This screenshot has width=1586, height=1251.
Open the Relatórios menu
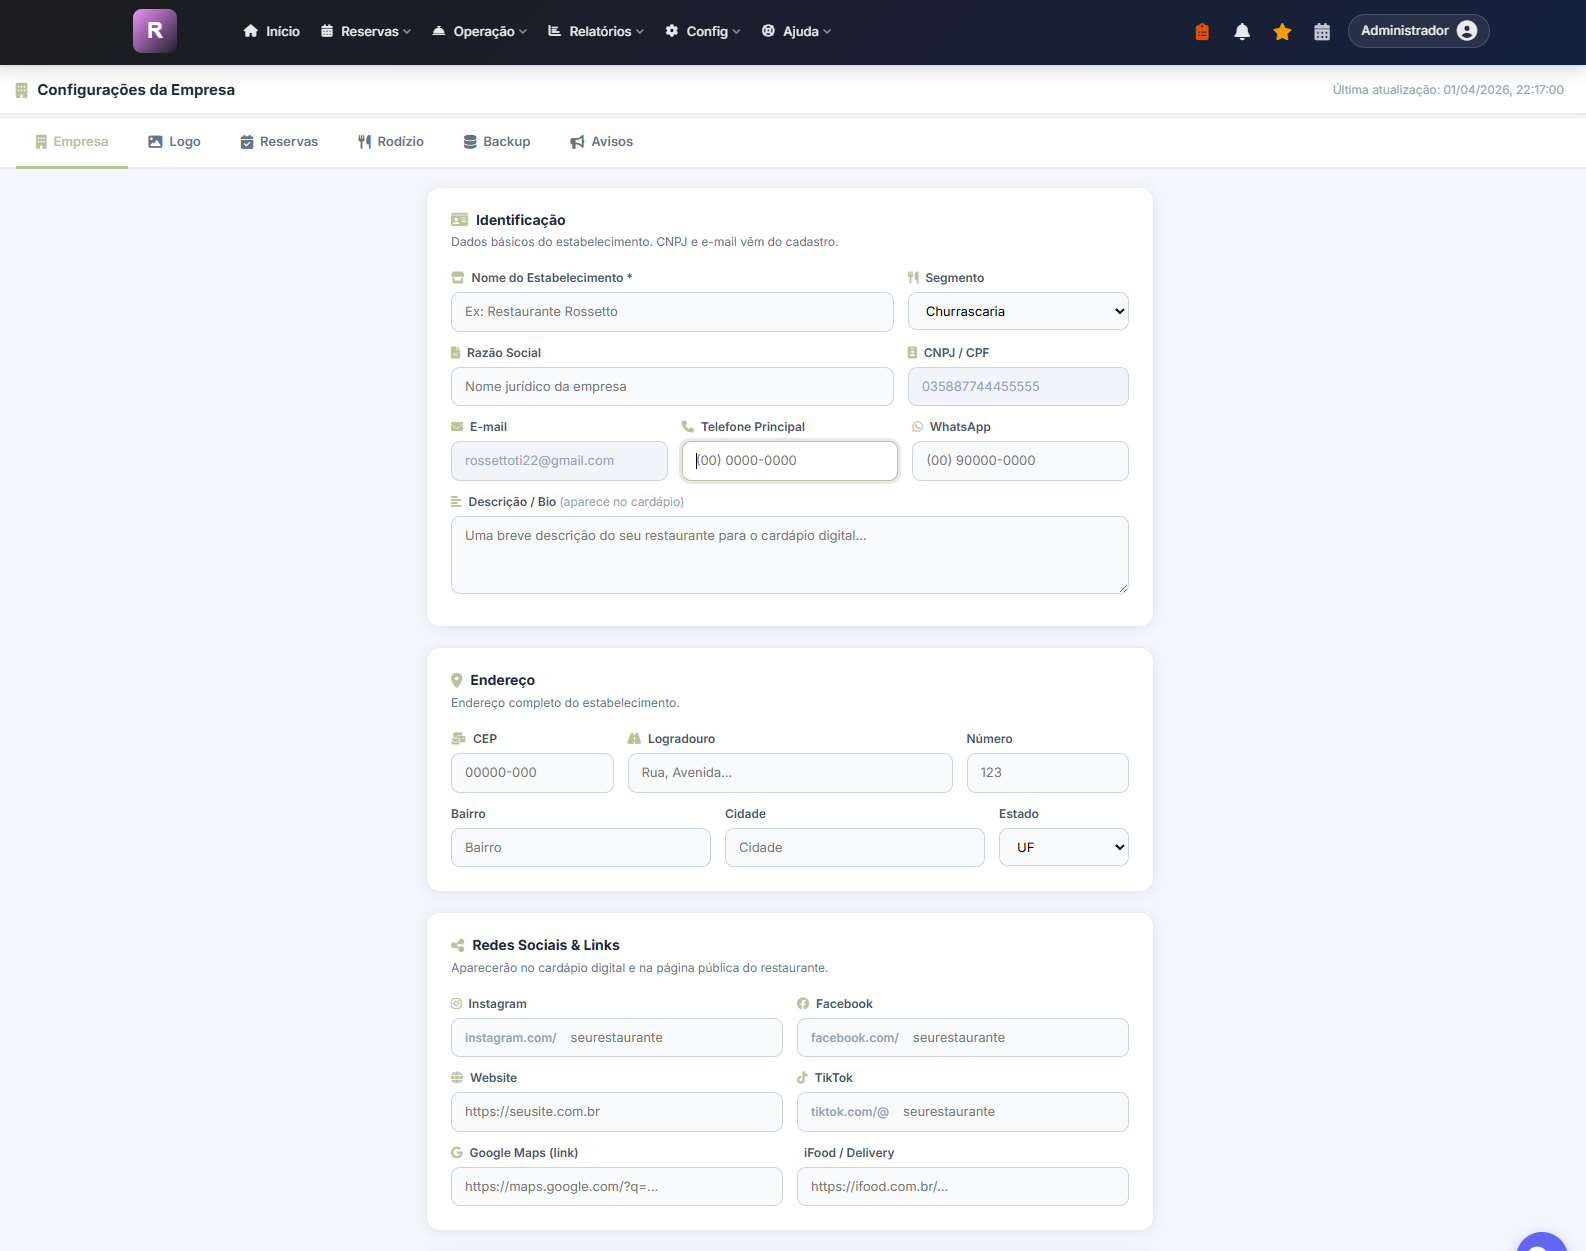[596, 31]
